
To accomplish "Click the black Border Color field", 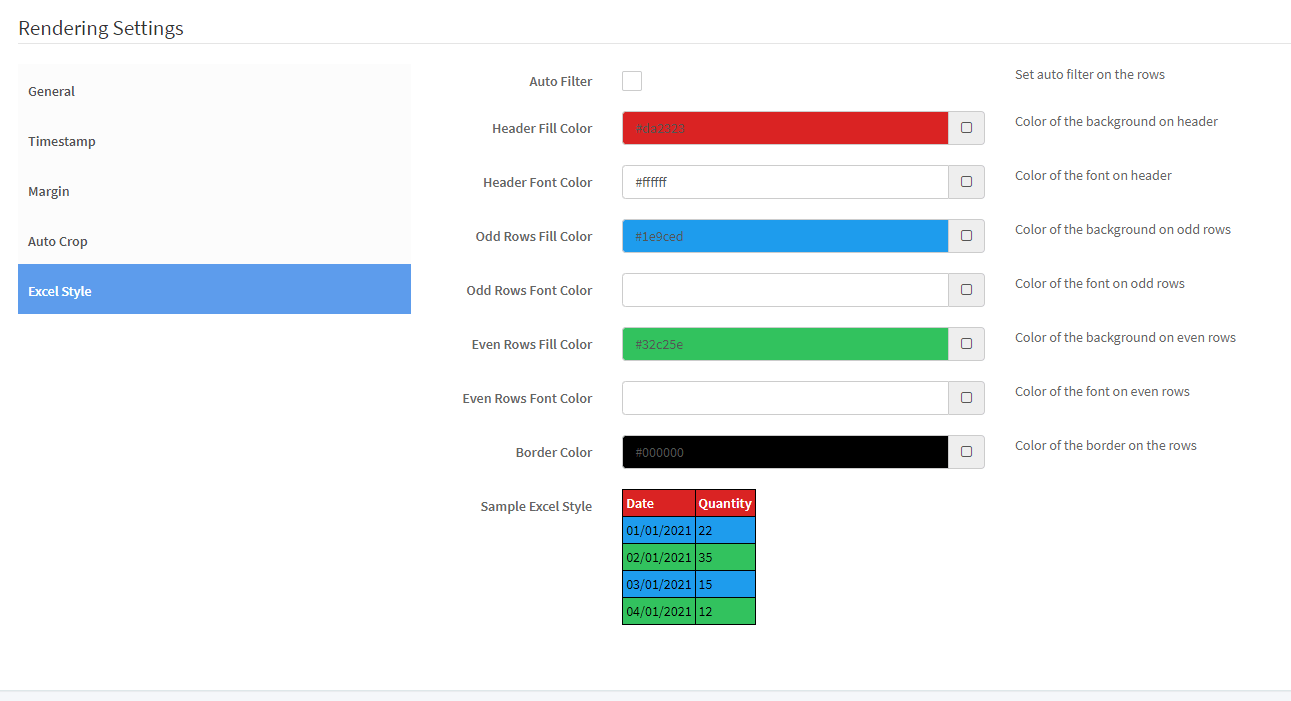I will pos(784,452).
